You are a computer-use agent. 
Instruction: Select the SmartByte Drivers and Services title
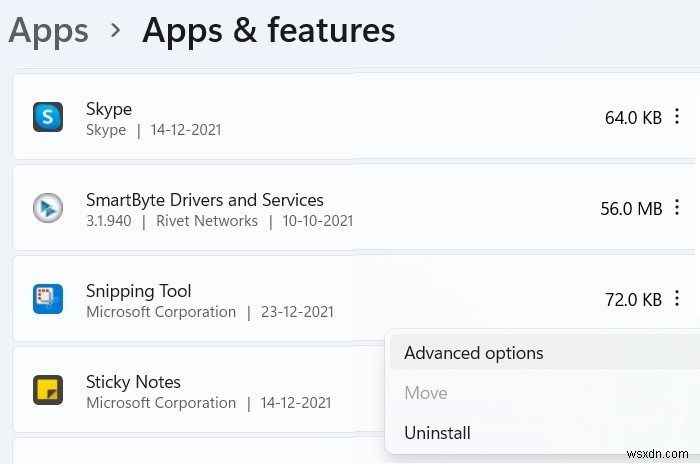click(x=205, y=200)
